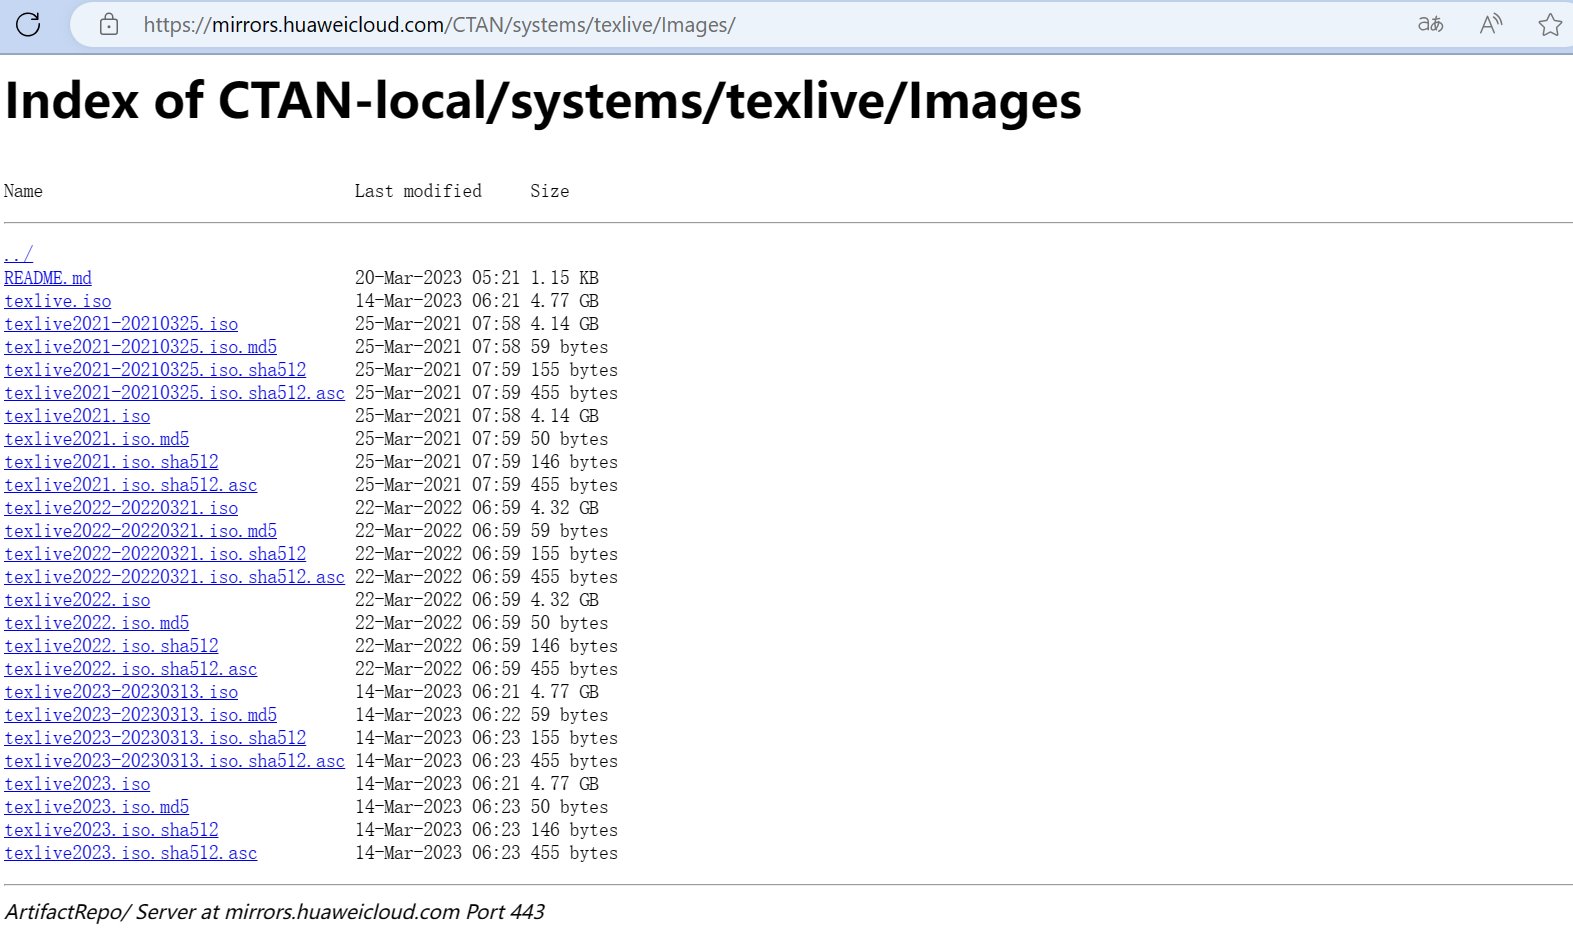1573x942 pixels.
Task: Open texlive2023-20230313.iso.sha512 checksum link
Action: pyautogui.click(x=155, y=738)
